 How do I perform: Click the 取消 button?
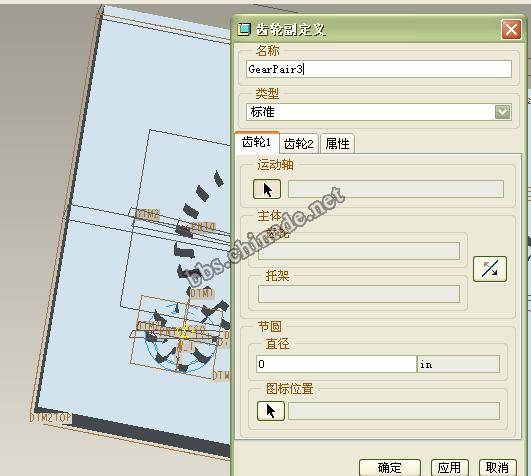click(497, 468)
